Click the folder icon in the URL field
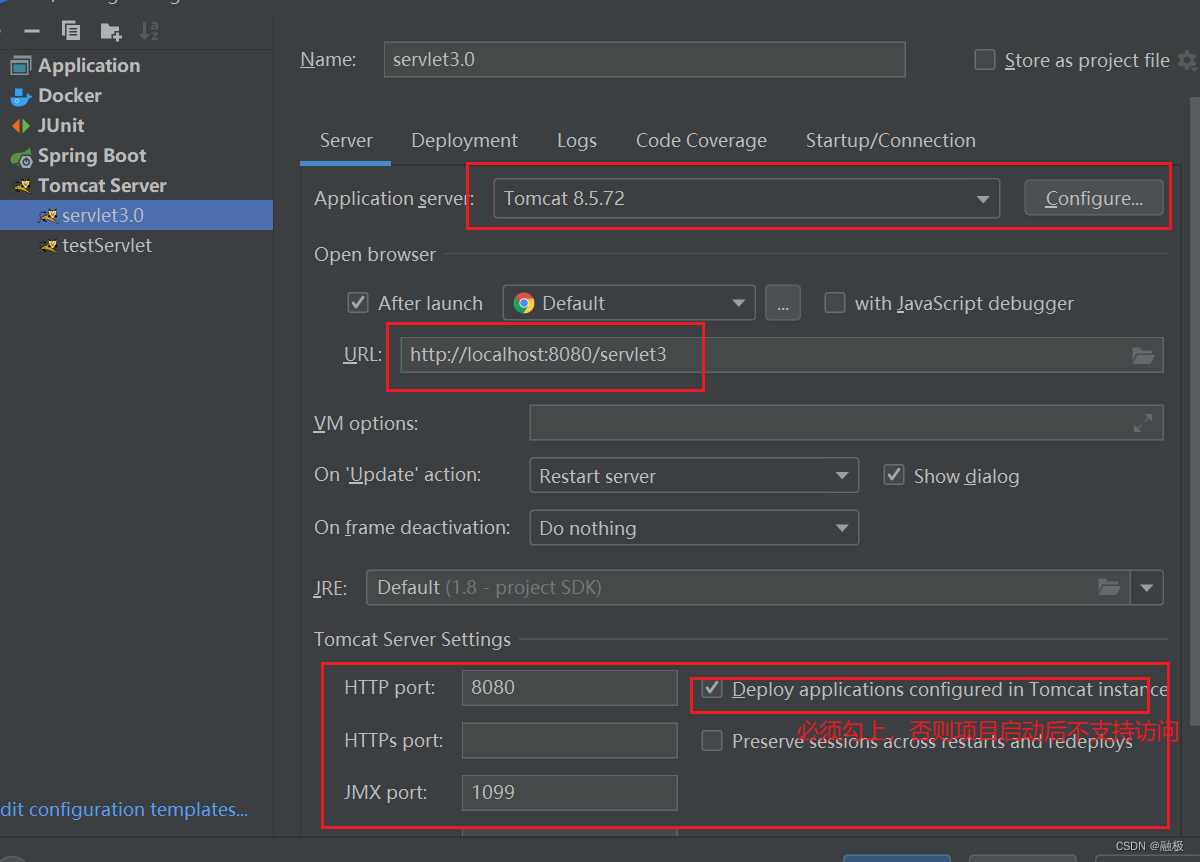The image size is (1200, 862). click(1143, 355)
